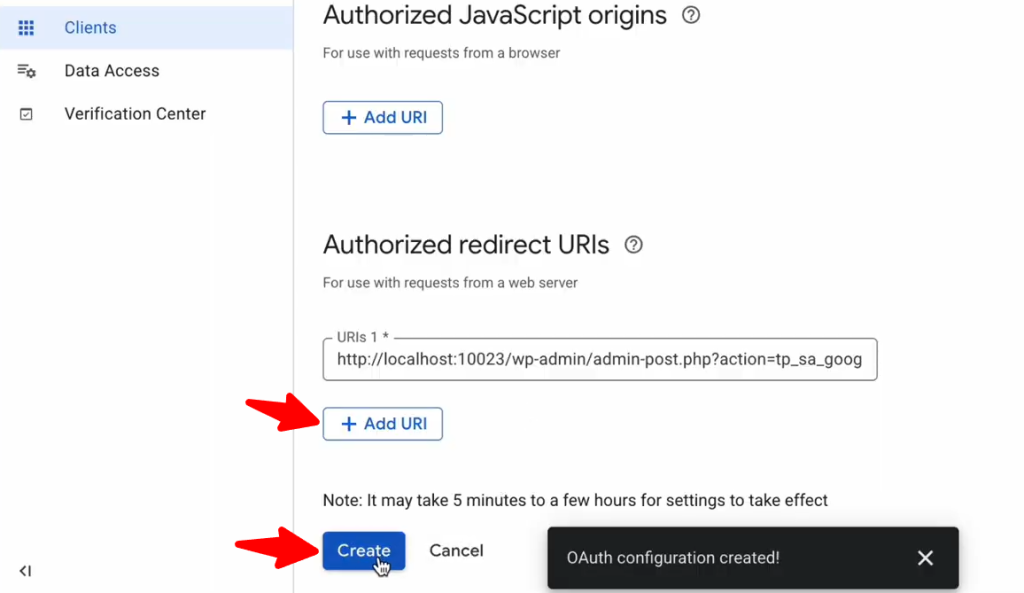Add another Authorized redirect URI
1024x593 pixels.
click(x=383, y=424)
